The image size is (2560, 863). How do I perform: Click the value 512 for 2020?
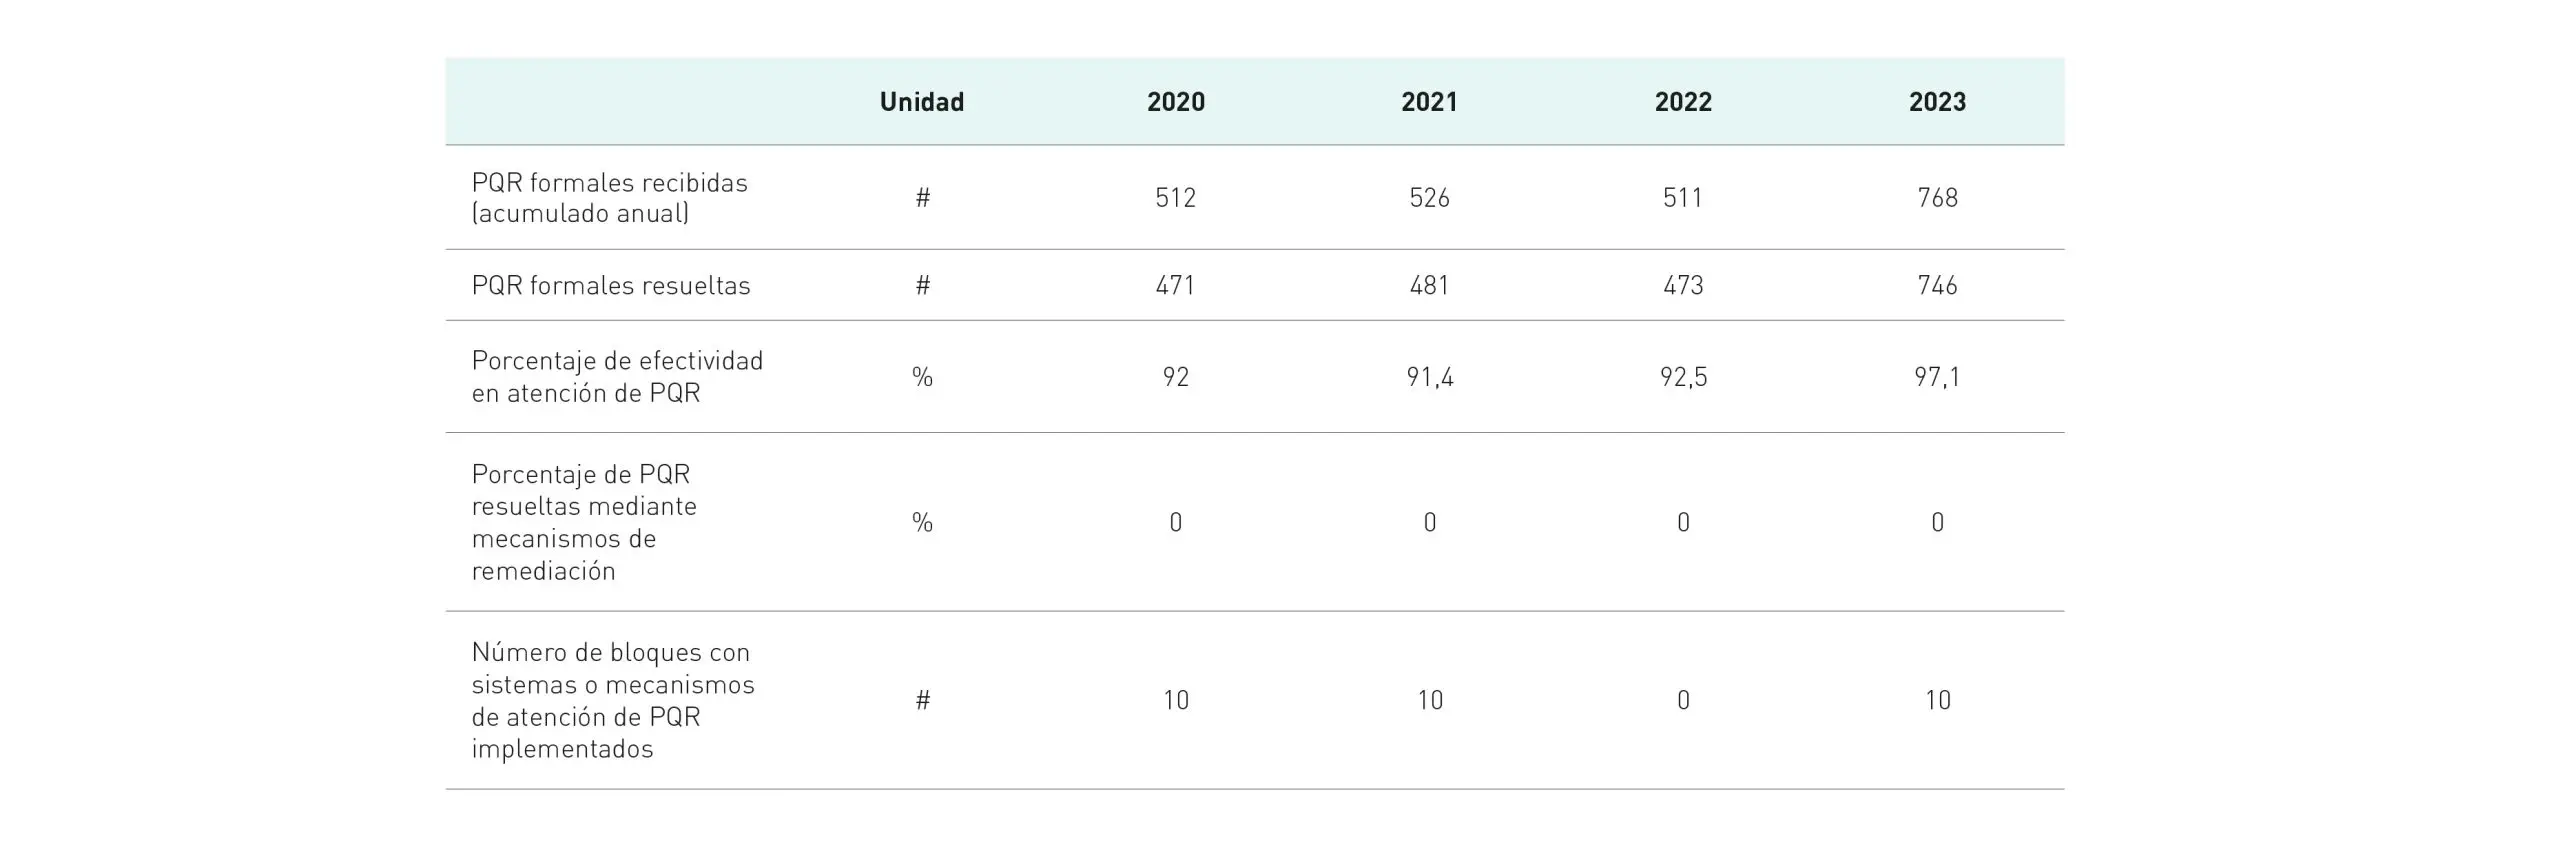tap(1175, 197)
